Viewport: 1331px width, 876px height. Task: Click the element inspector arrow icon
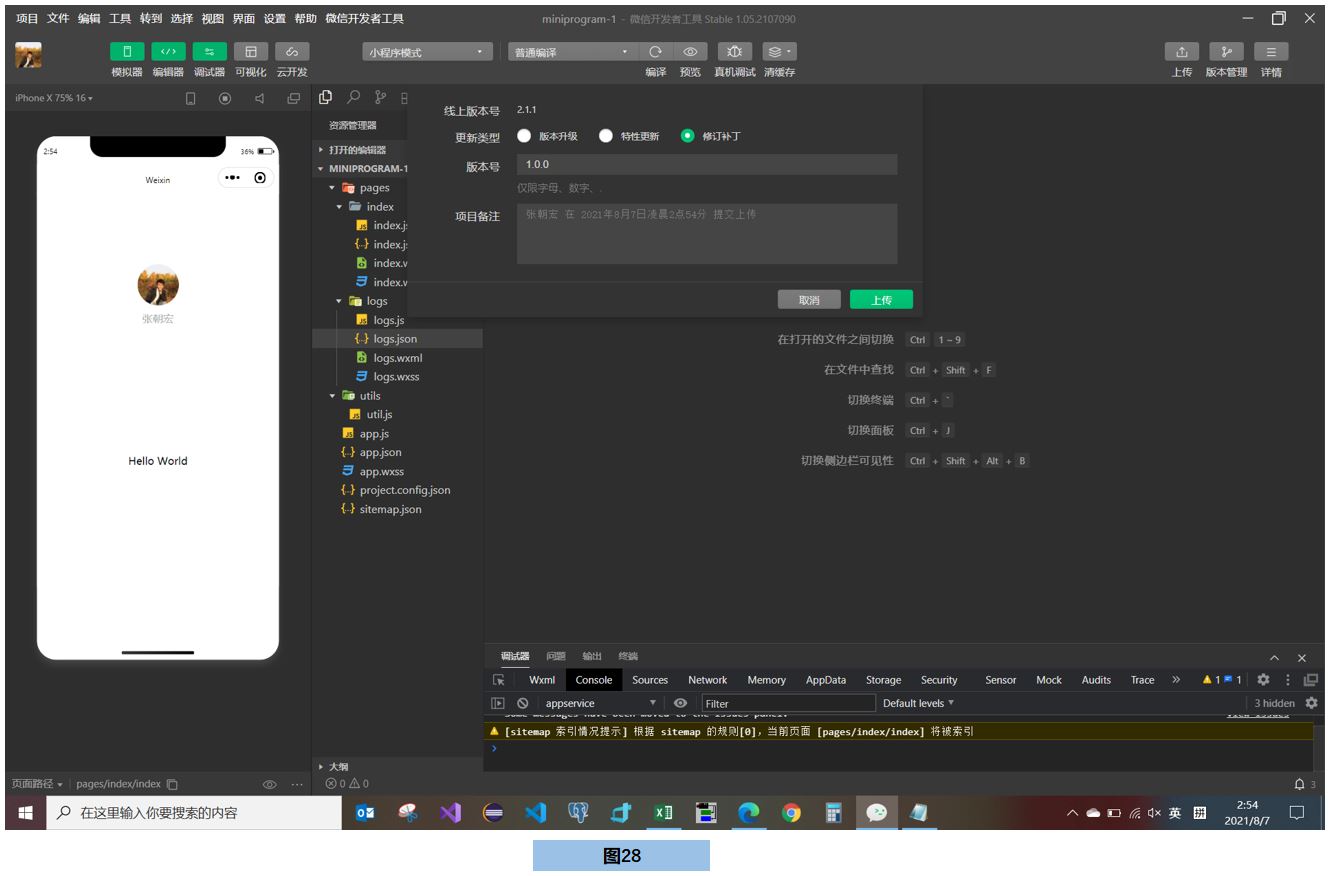[499, 680]
